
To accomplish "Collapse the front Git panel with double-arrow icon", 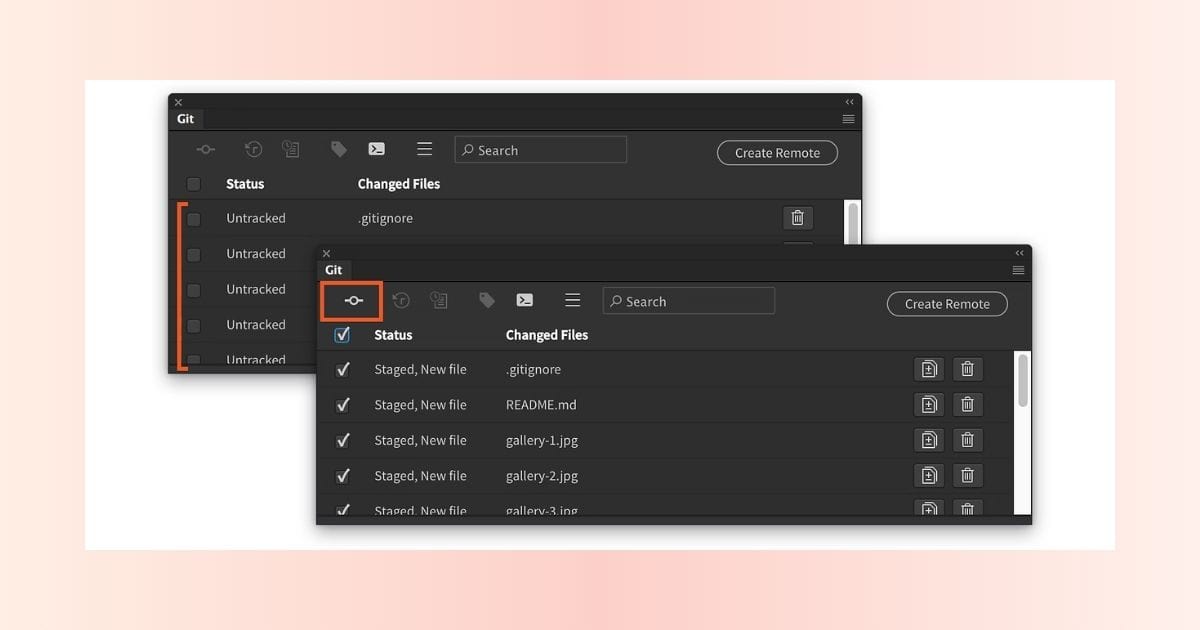I will click(x=1019, y=253).
